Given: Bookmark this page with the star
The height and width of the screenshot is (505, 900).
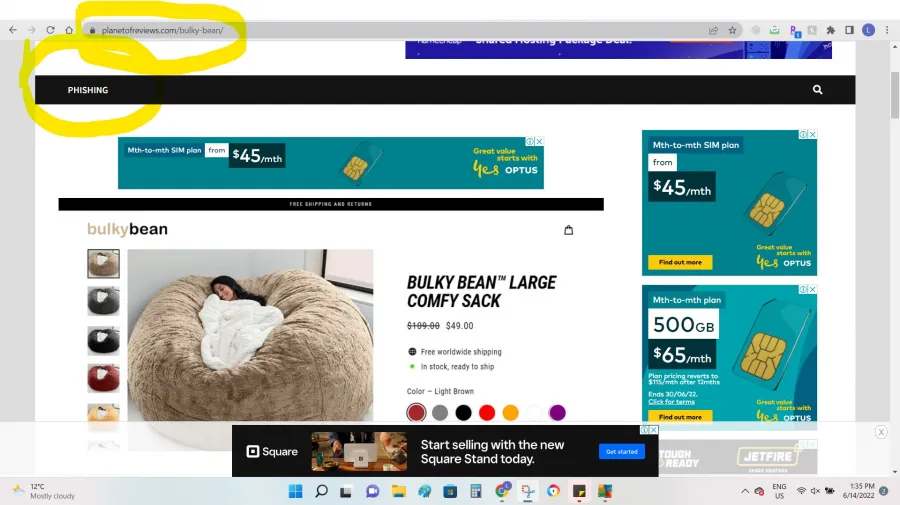Looking at the screenshot, I should tap(732, 30).
